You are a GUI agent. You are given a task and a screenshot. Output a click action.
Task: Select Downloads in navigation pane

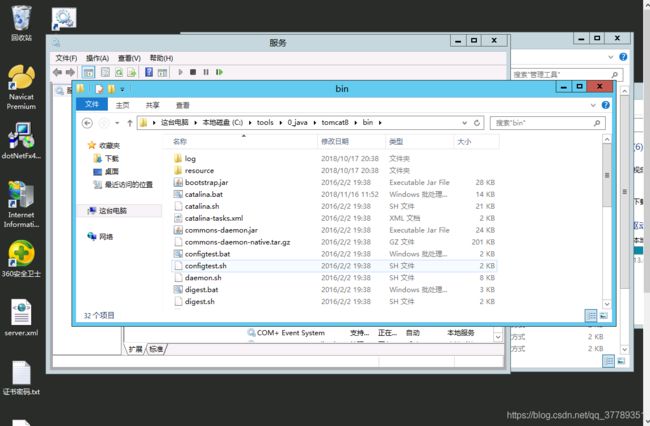pyautogui.click(x=107, y=158)
